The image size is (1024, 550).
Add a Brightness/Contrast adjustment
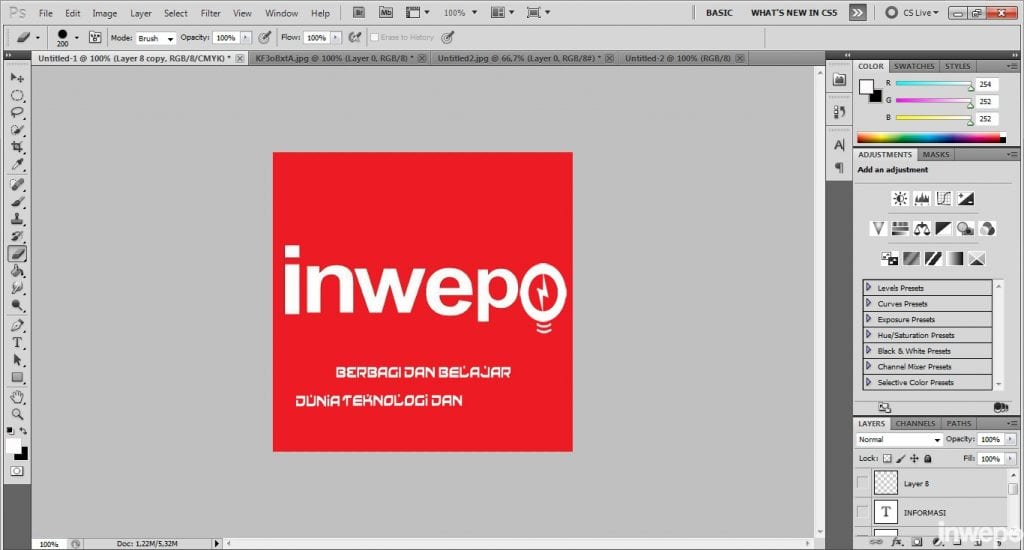(900, 199)
